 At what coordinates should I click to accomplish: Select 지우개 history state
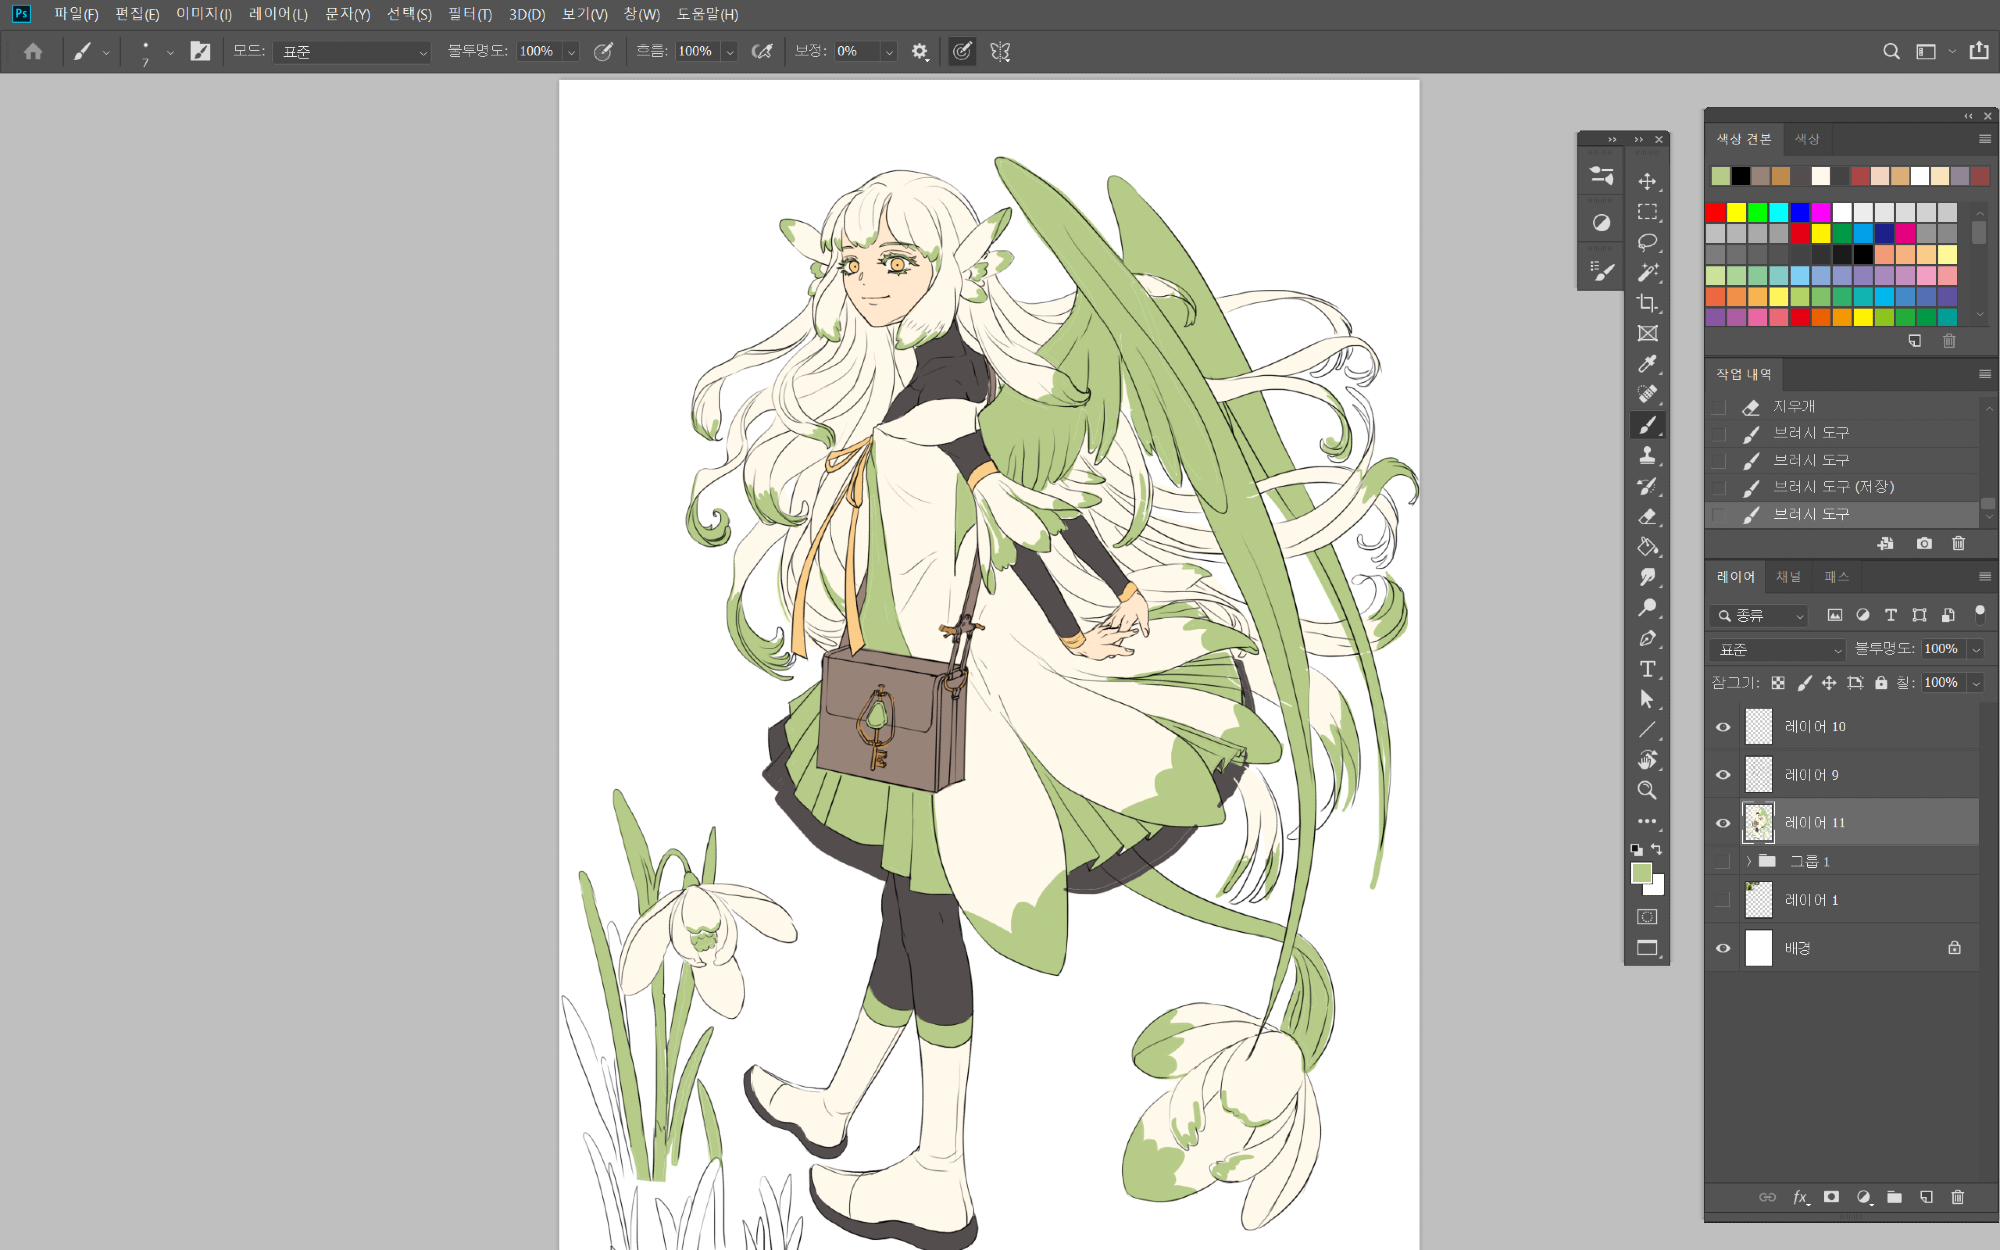(x=1794, y=406)
